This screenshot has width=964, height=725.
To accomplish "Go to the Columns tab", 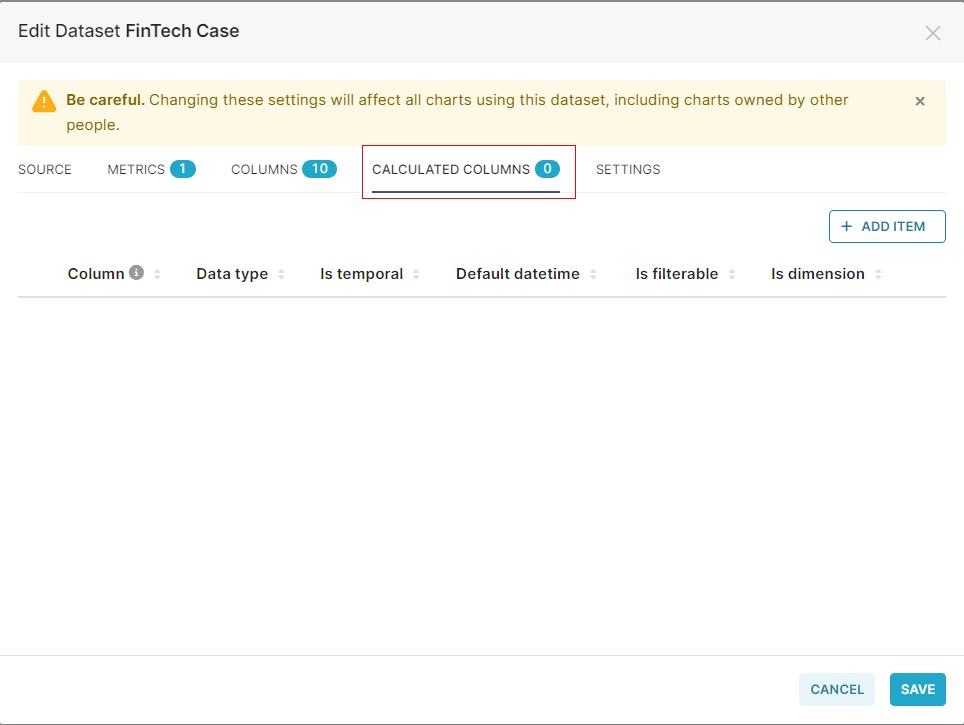I will (x=283, y=169).
